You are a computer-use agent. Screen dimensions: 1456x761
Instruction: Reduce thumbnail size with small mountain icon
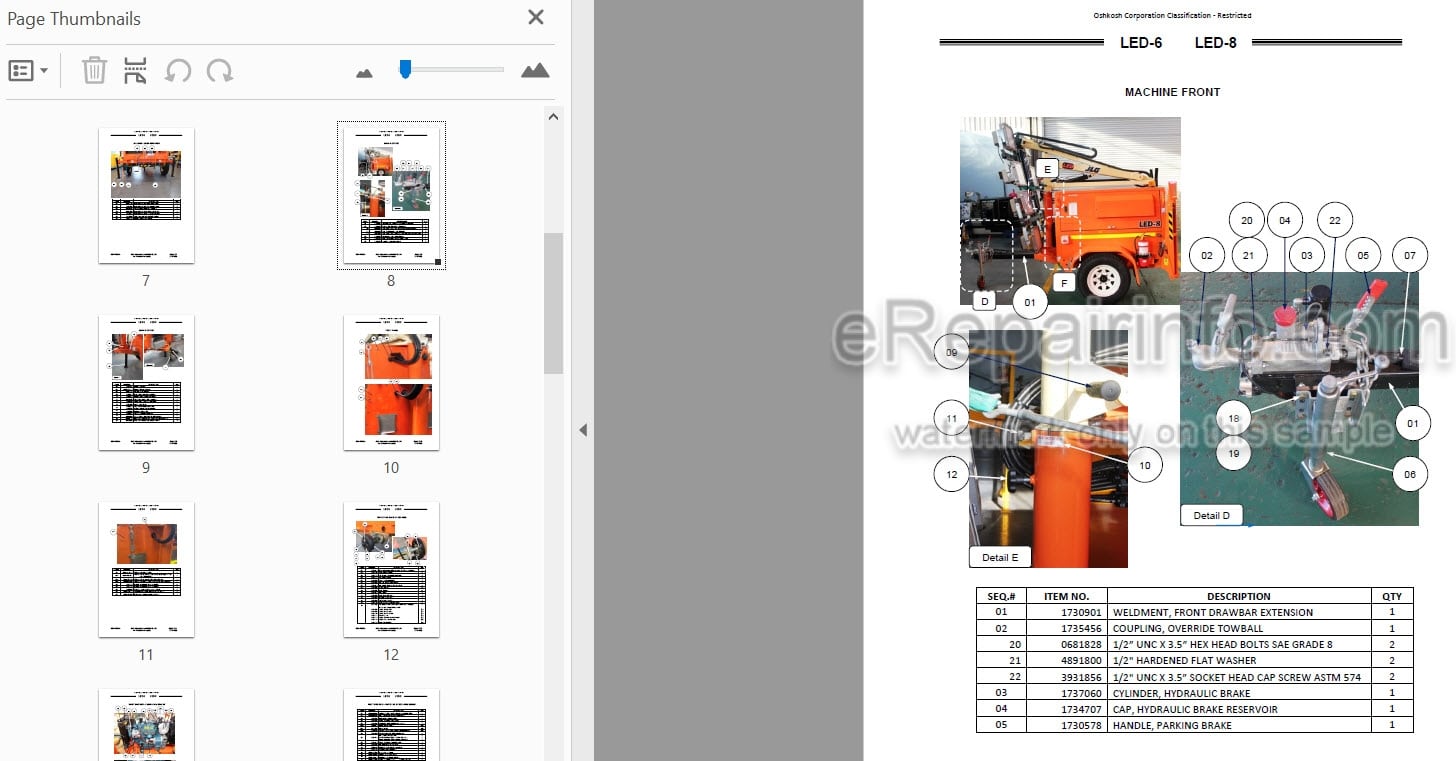click(364, 72)
